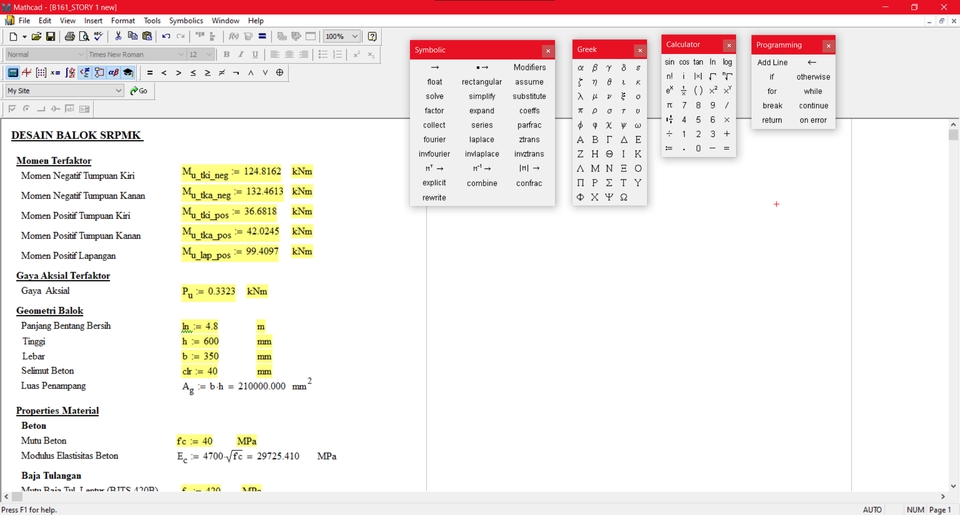This screenshot has height=515, width=960.
Task: Click the 'DESAIN BALOK SRPMK' heading
Action: pos(77,135)
